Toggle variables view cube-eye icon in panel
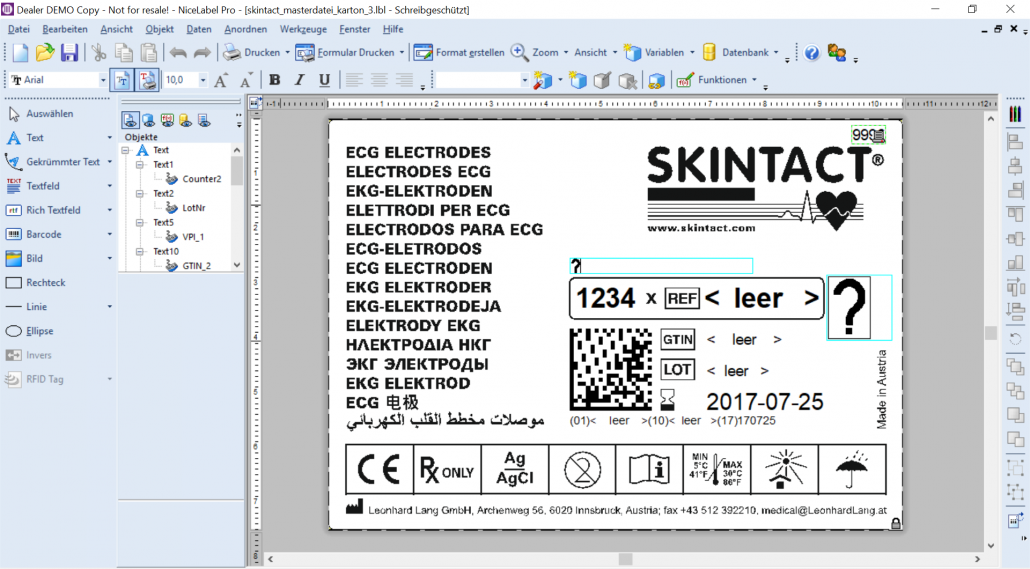This screenshot has height=569, width=1030. click(x=149, y=120)
